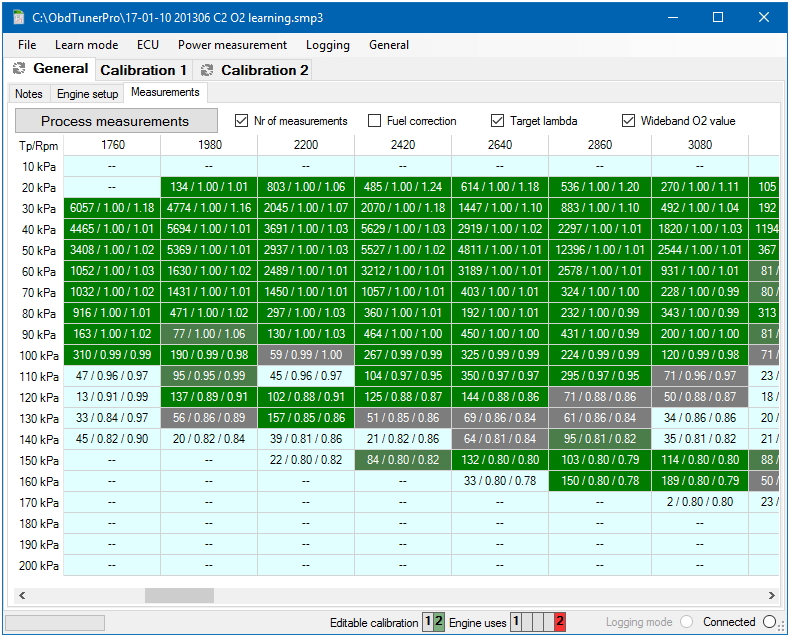Select cell 134 / 1.00 / 1.01
The width and height of the screenshot is (800, 637).
(209, 187)
